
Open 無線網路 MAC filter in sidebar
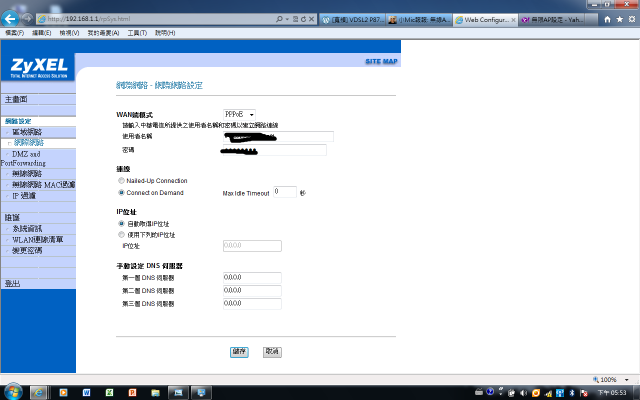[x=44, y=184]
